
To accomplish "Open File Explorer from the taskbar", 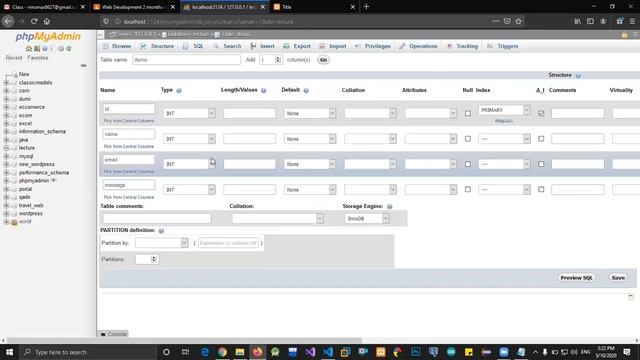I will pos(240,352).
